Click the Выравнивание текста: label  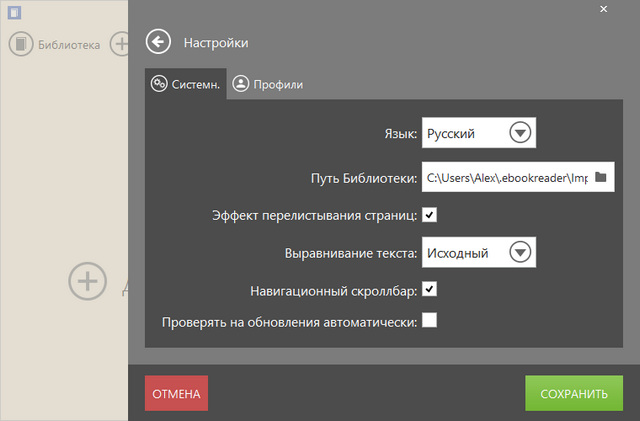(351, 253)
